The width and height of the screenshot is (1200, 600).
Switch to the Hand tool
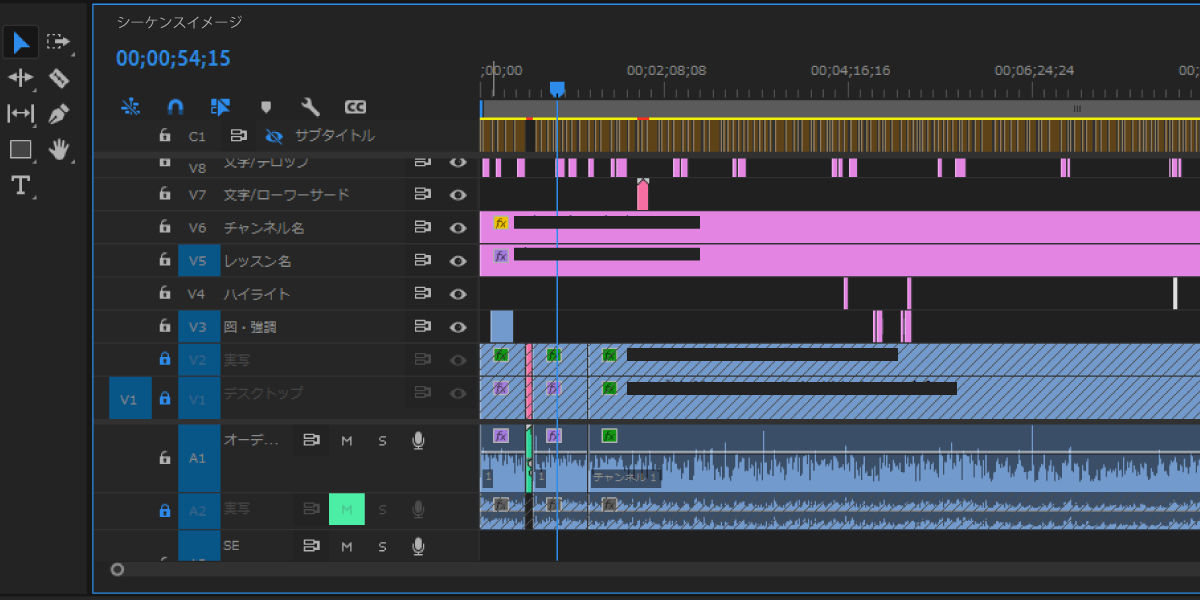(x=59, y=150)
